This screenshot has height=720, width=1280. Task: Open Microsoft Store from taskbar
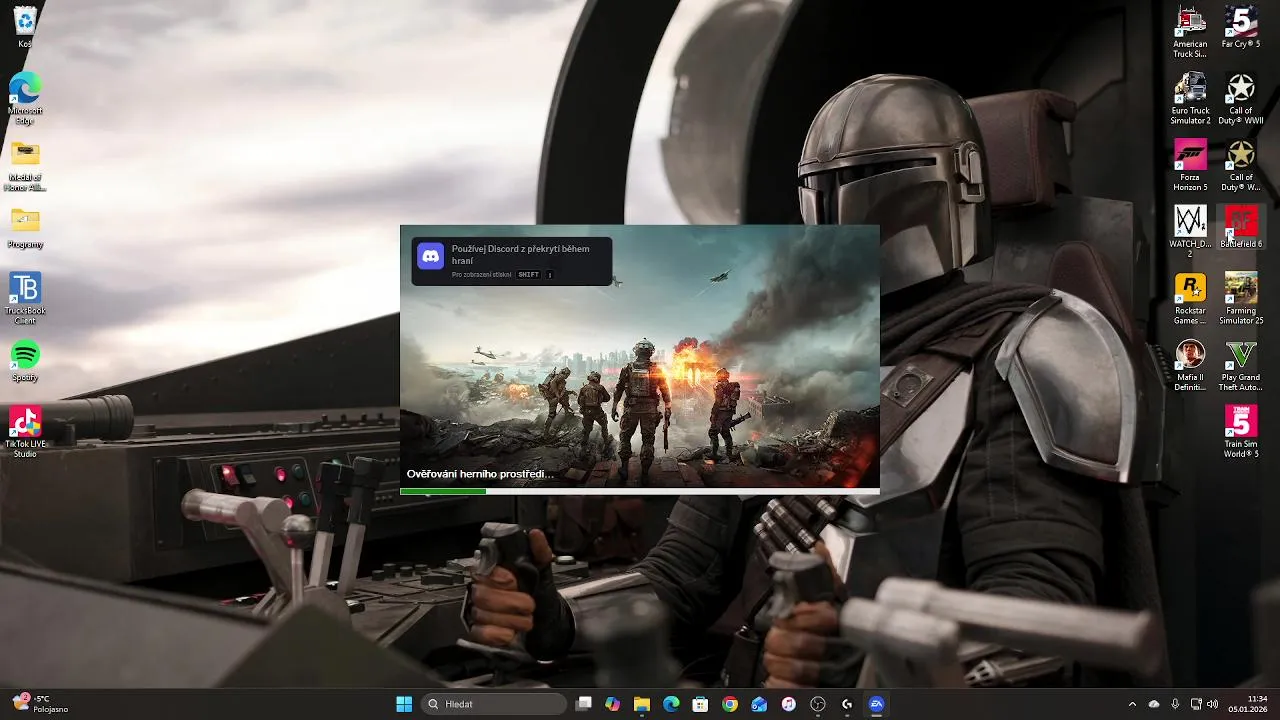701,704
